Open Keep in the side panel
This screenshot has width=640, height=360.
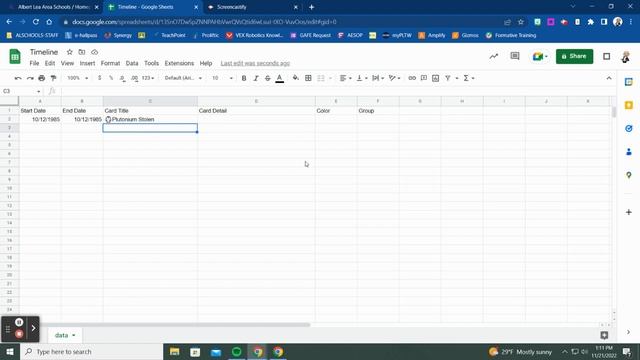coord(629,105)
